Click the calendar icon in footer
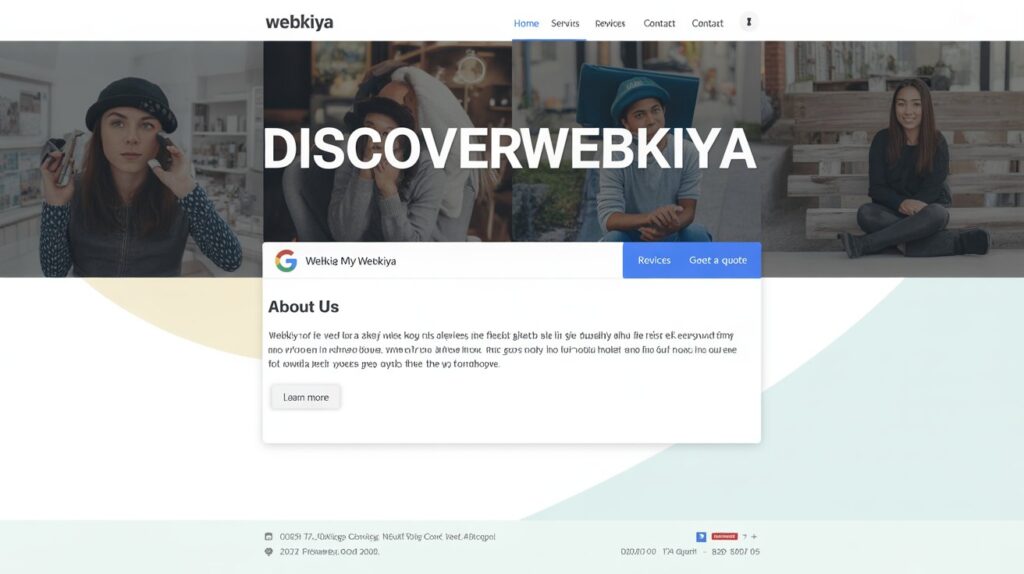 point(268,536)
